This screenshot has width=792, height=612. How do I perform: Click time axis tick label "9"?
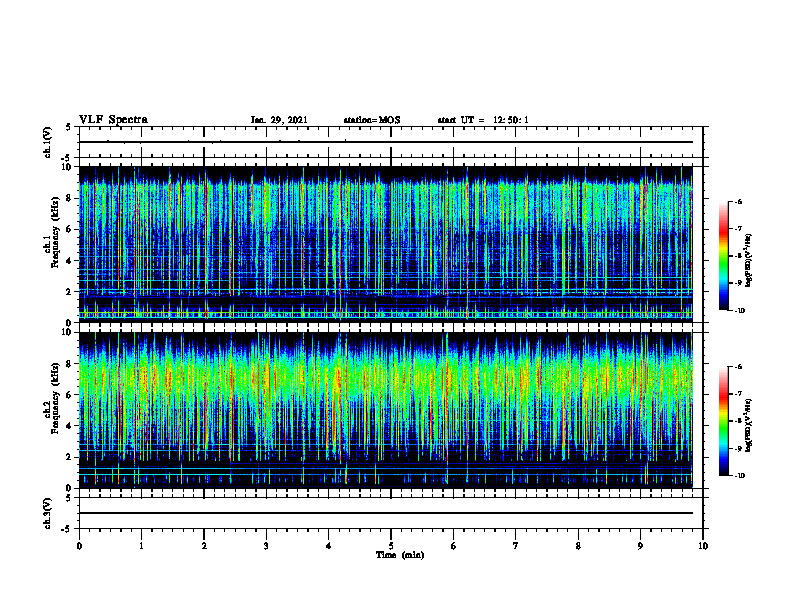[x=640, y=546]
